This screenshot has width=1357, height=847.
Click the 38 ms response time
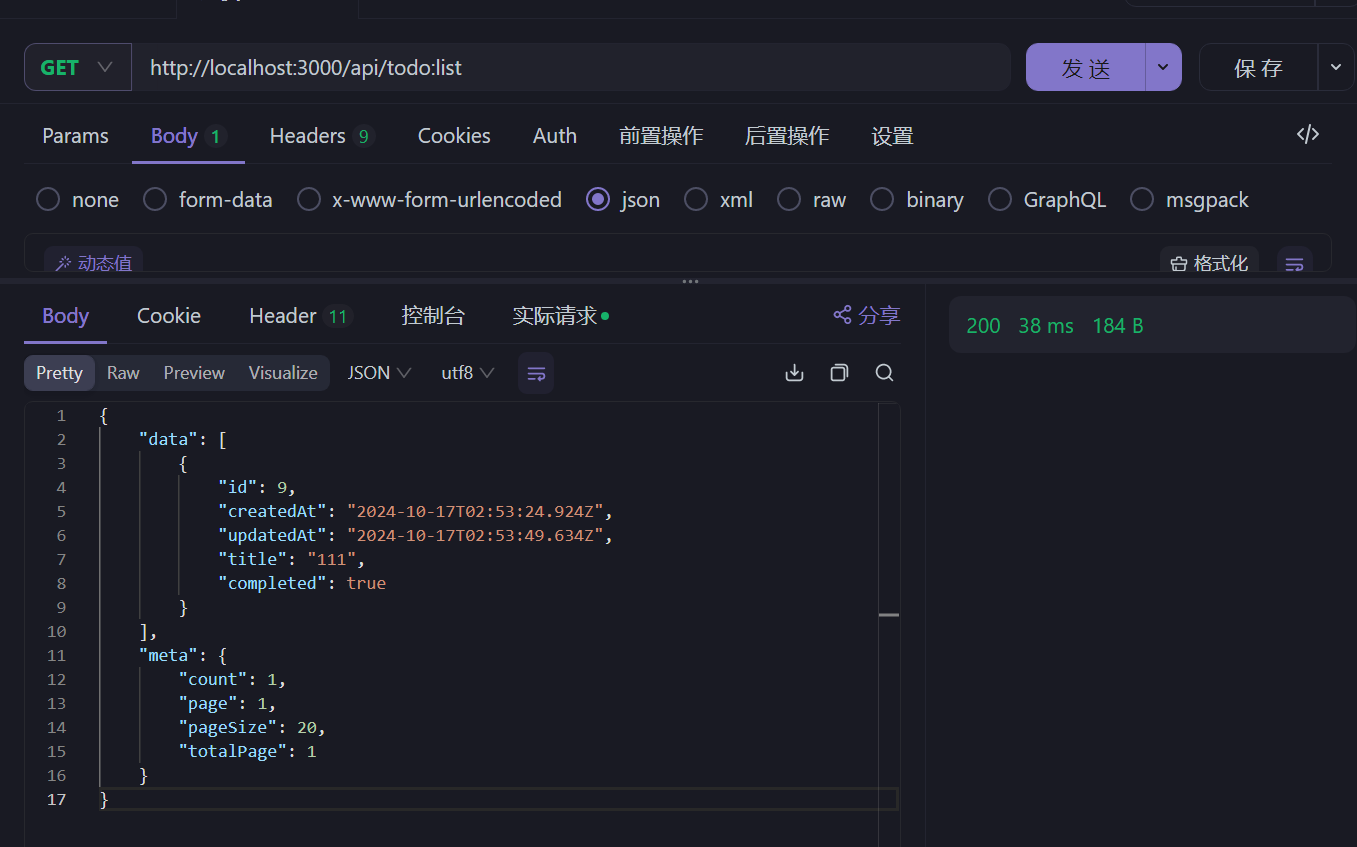pos(1046,326)
